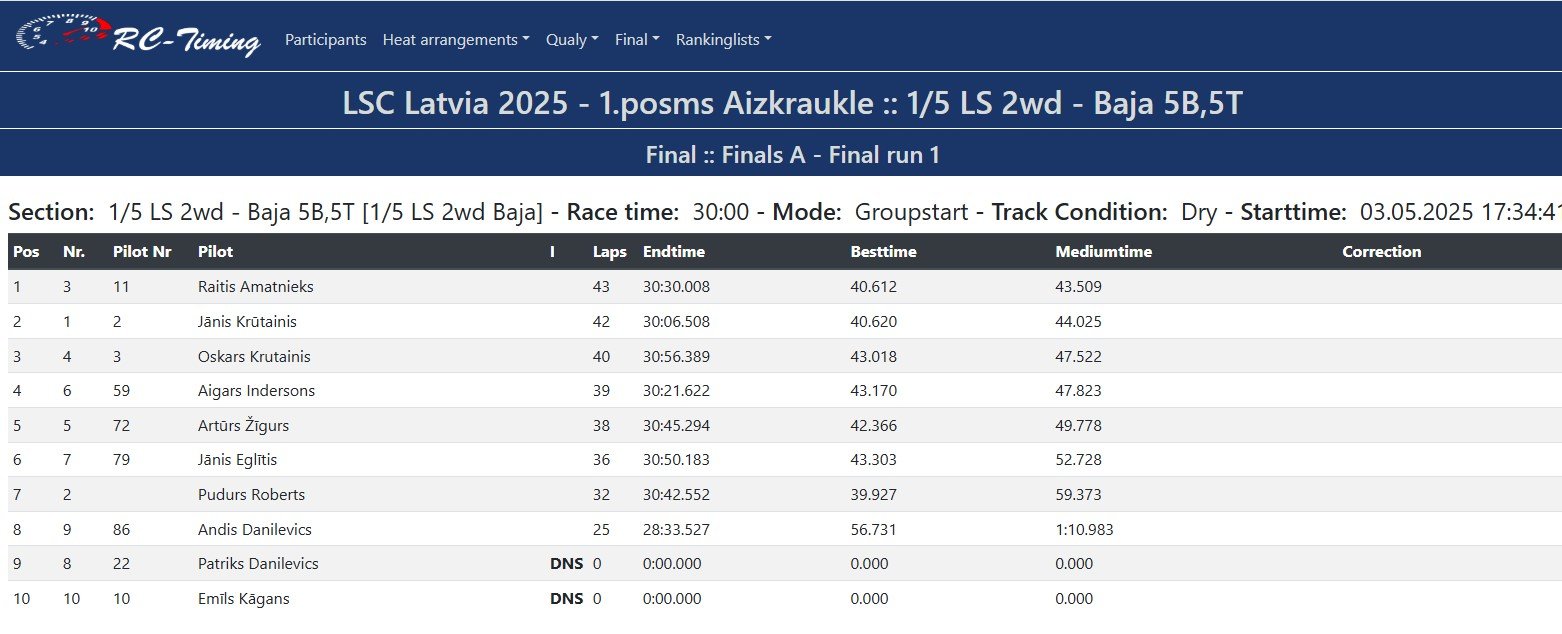Select pilot Pudurs Roberts

(x=252, y=495)
